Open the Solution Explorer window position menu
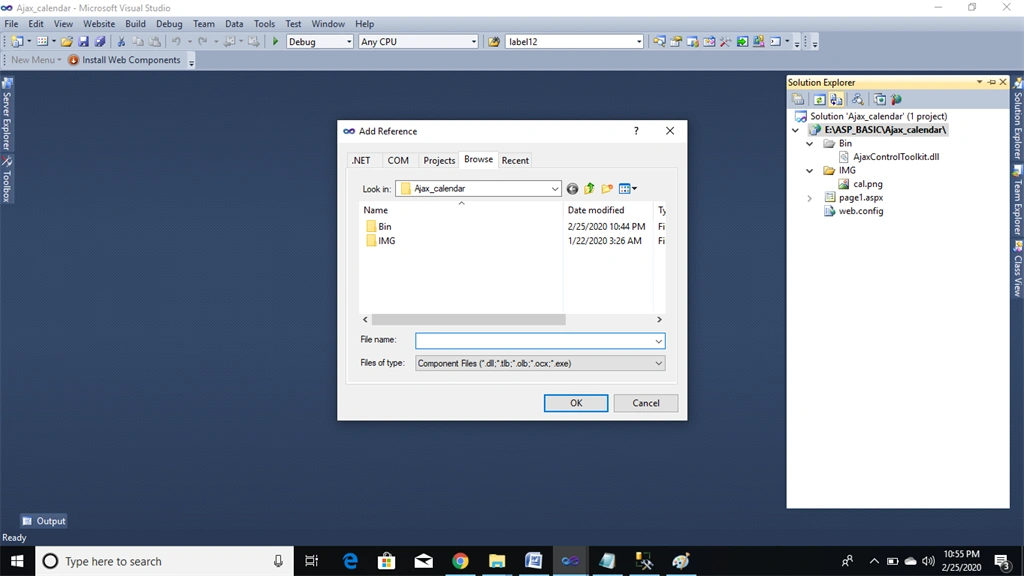The width and height of the screenshot is (1024, 576). point(979,82)
